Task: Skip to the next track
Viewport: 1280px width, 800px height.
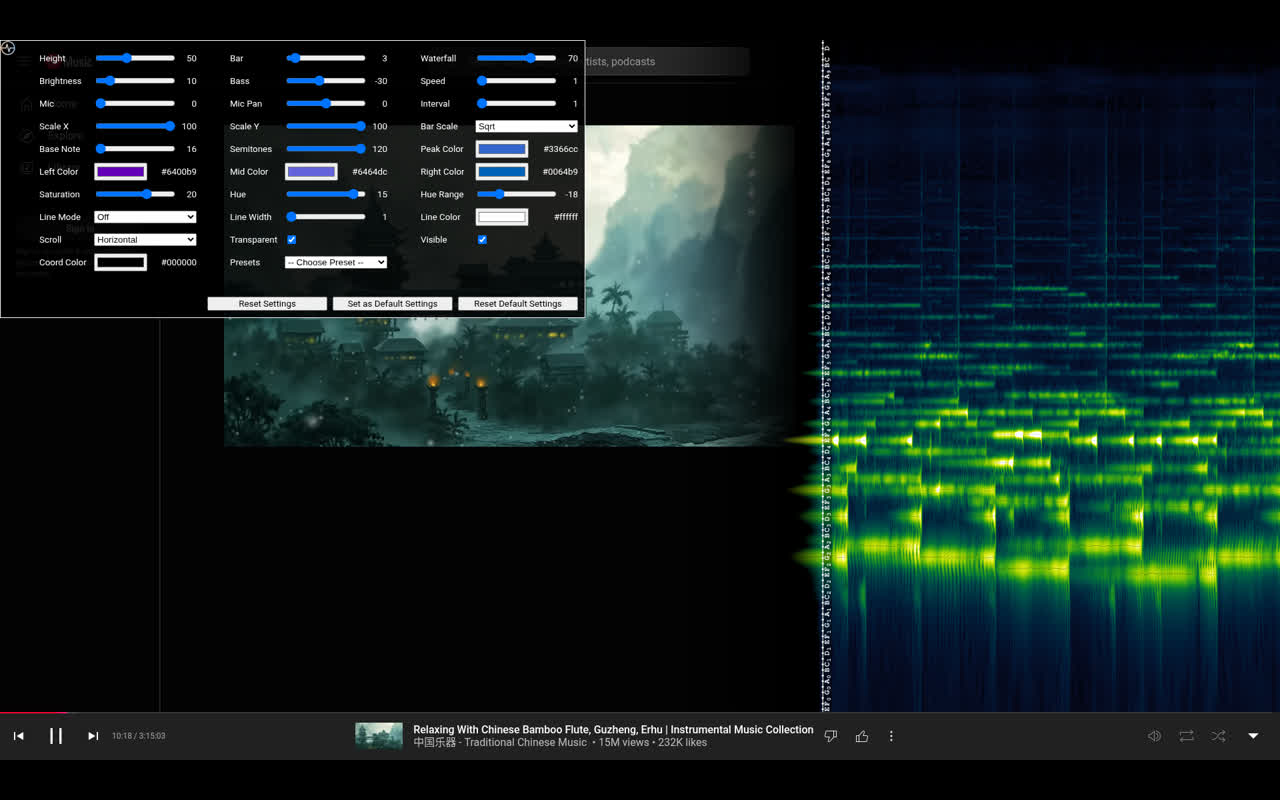Action: click(x=92, y=735)
